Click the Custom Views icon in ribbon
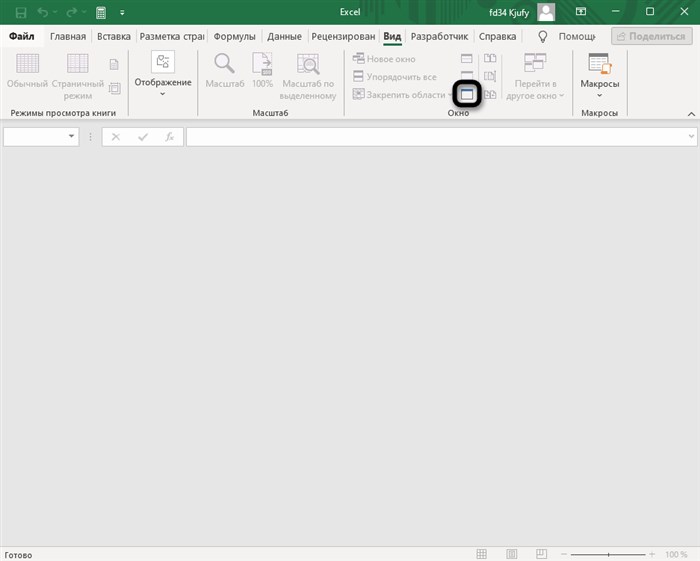This screenshot has width=700, height=561. click(115, 88)
